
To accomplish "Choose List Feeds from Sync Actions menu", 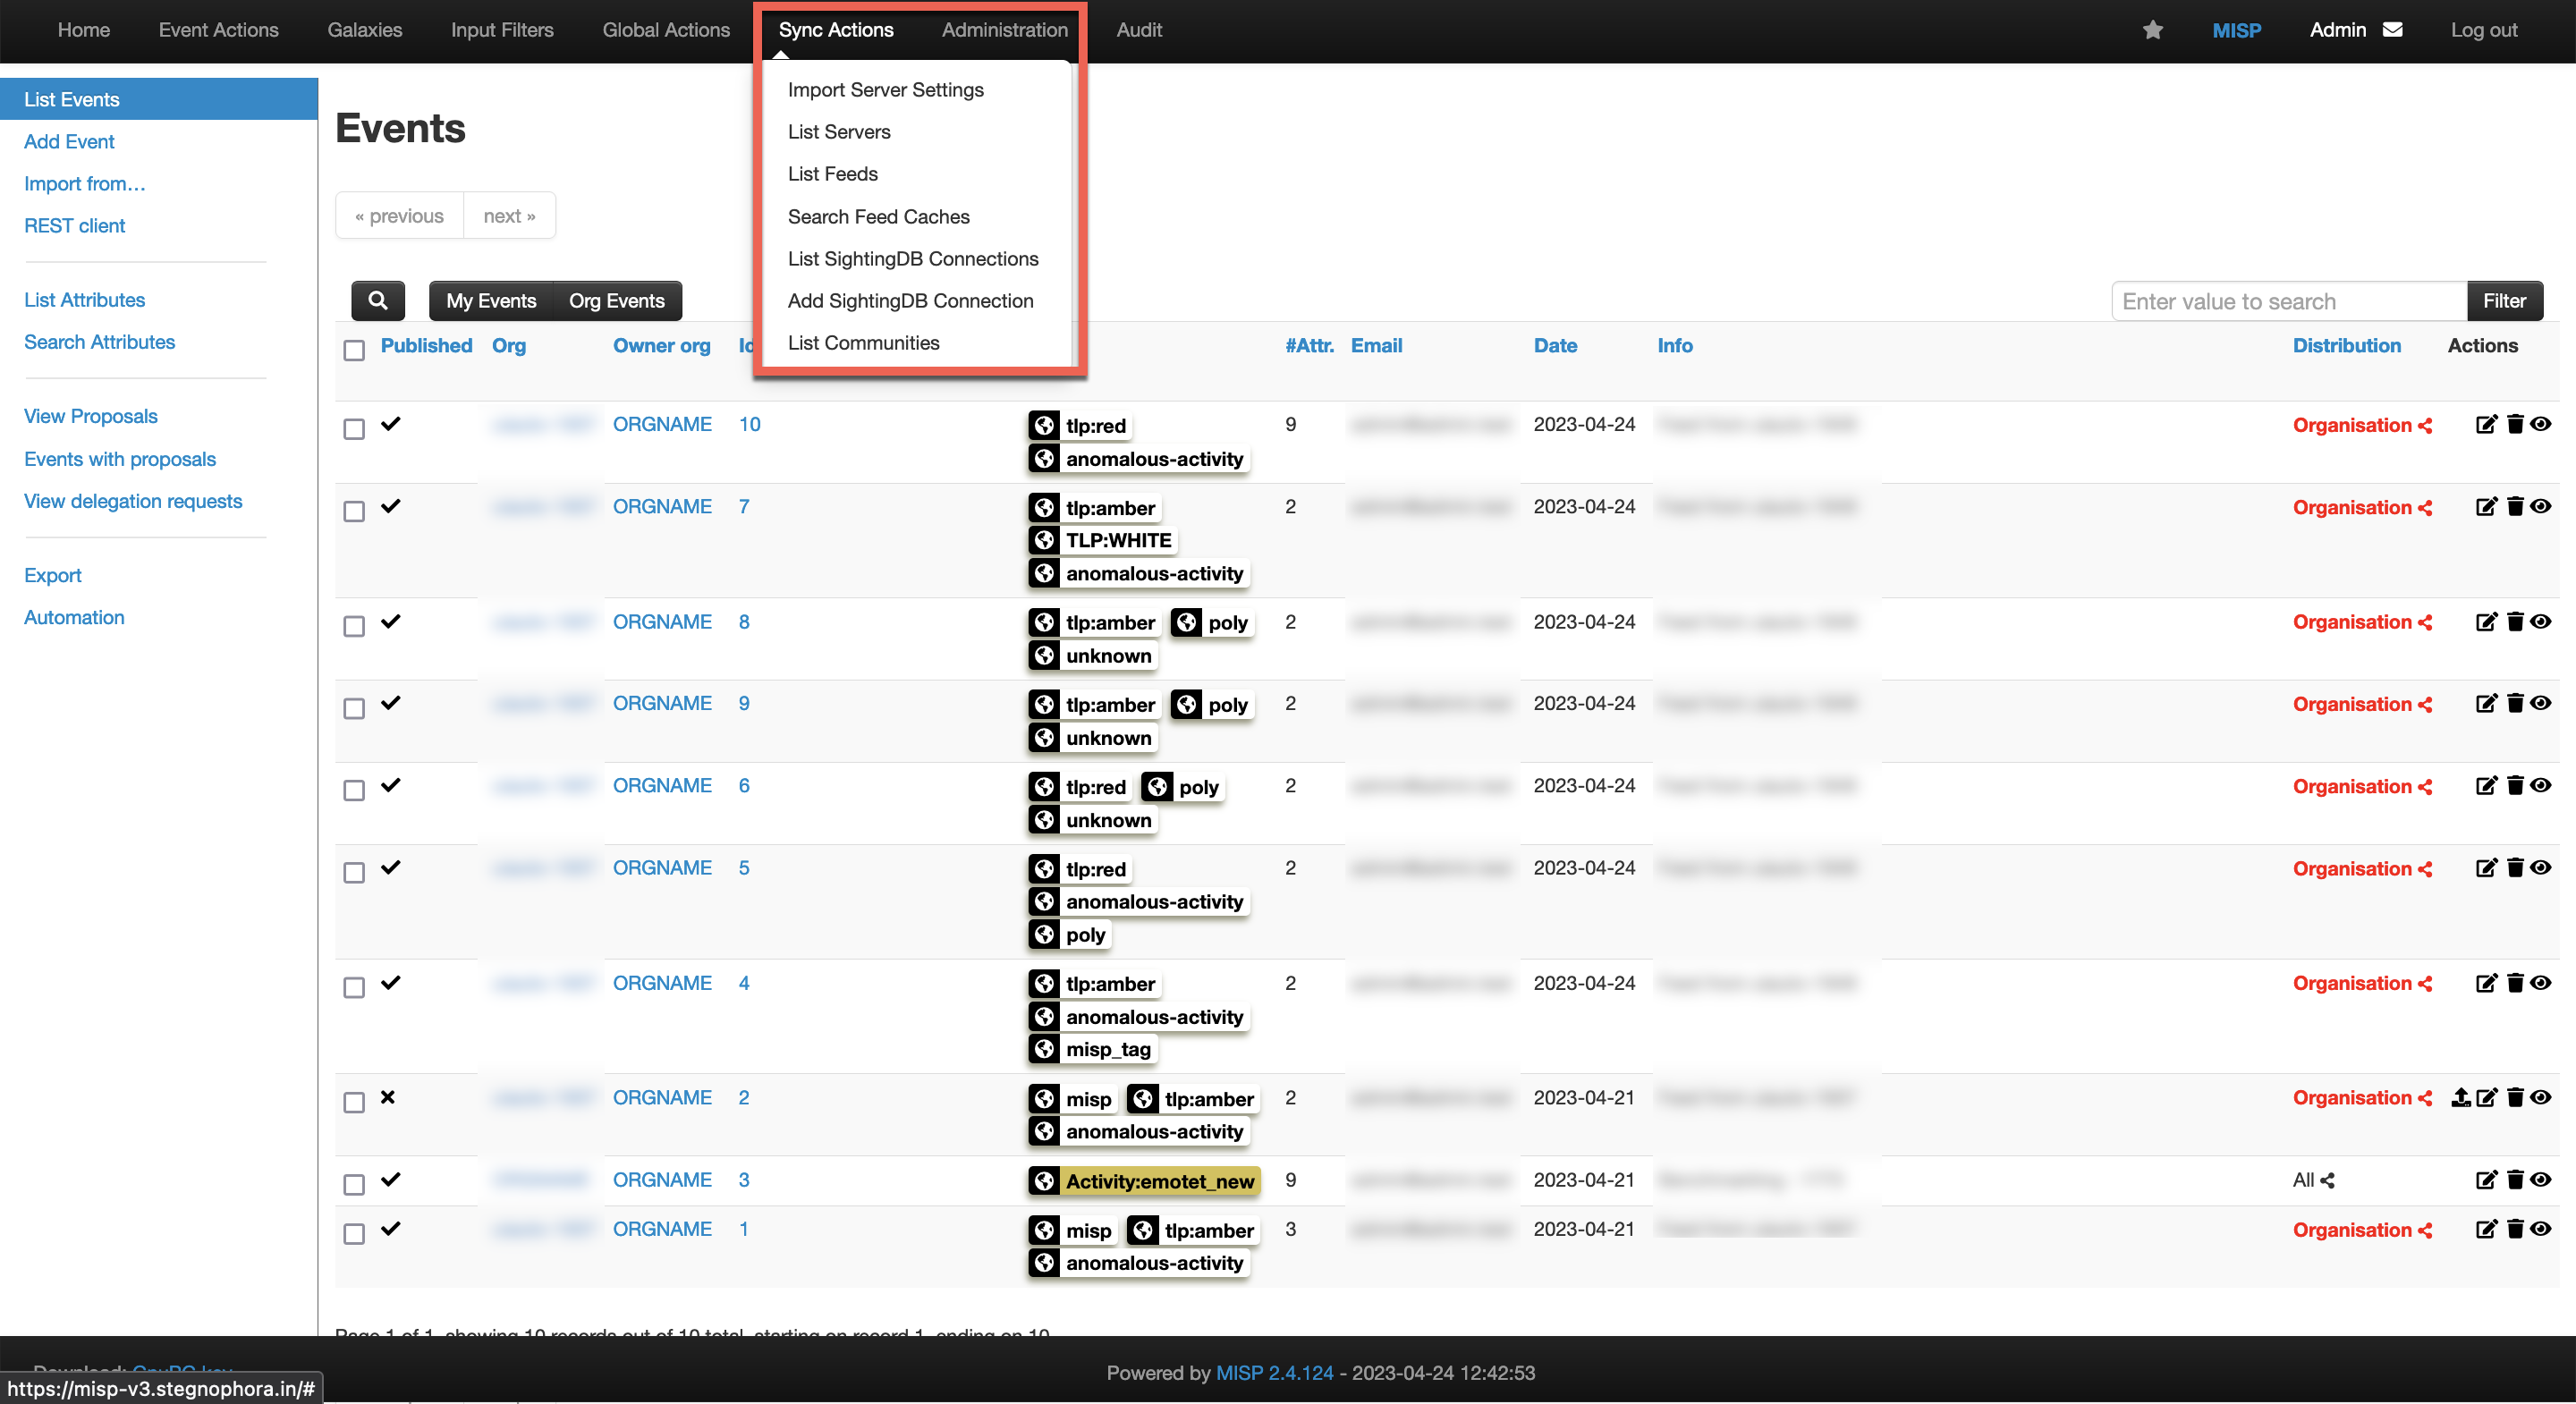I will [832, 174].
